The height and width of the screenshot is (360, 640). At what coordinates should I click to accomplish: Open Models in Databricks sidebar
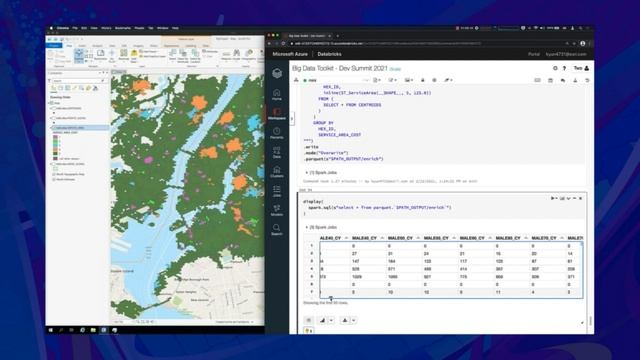coord(277,210)
